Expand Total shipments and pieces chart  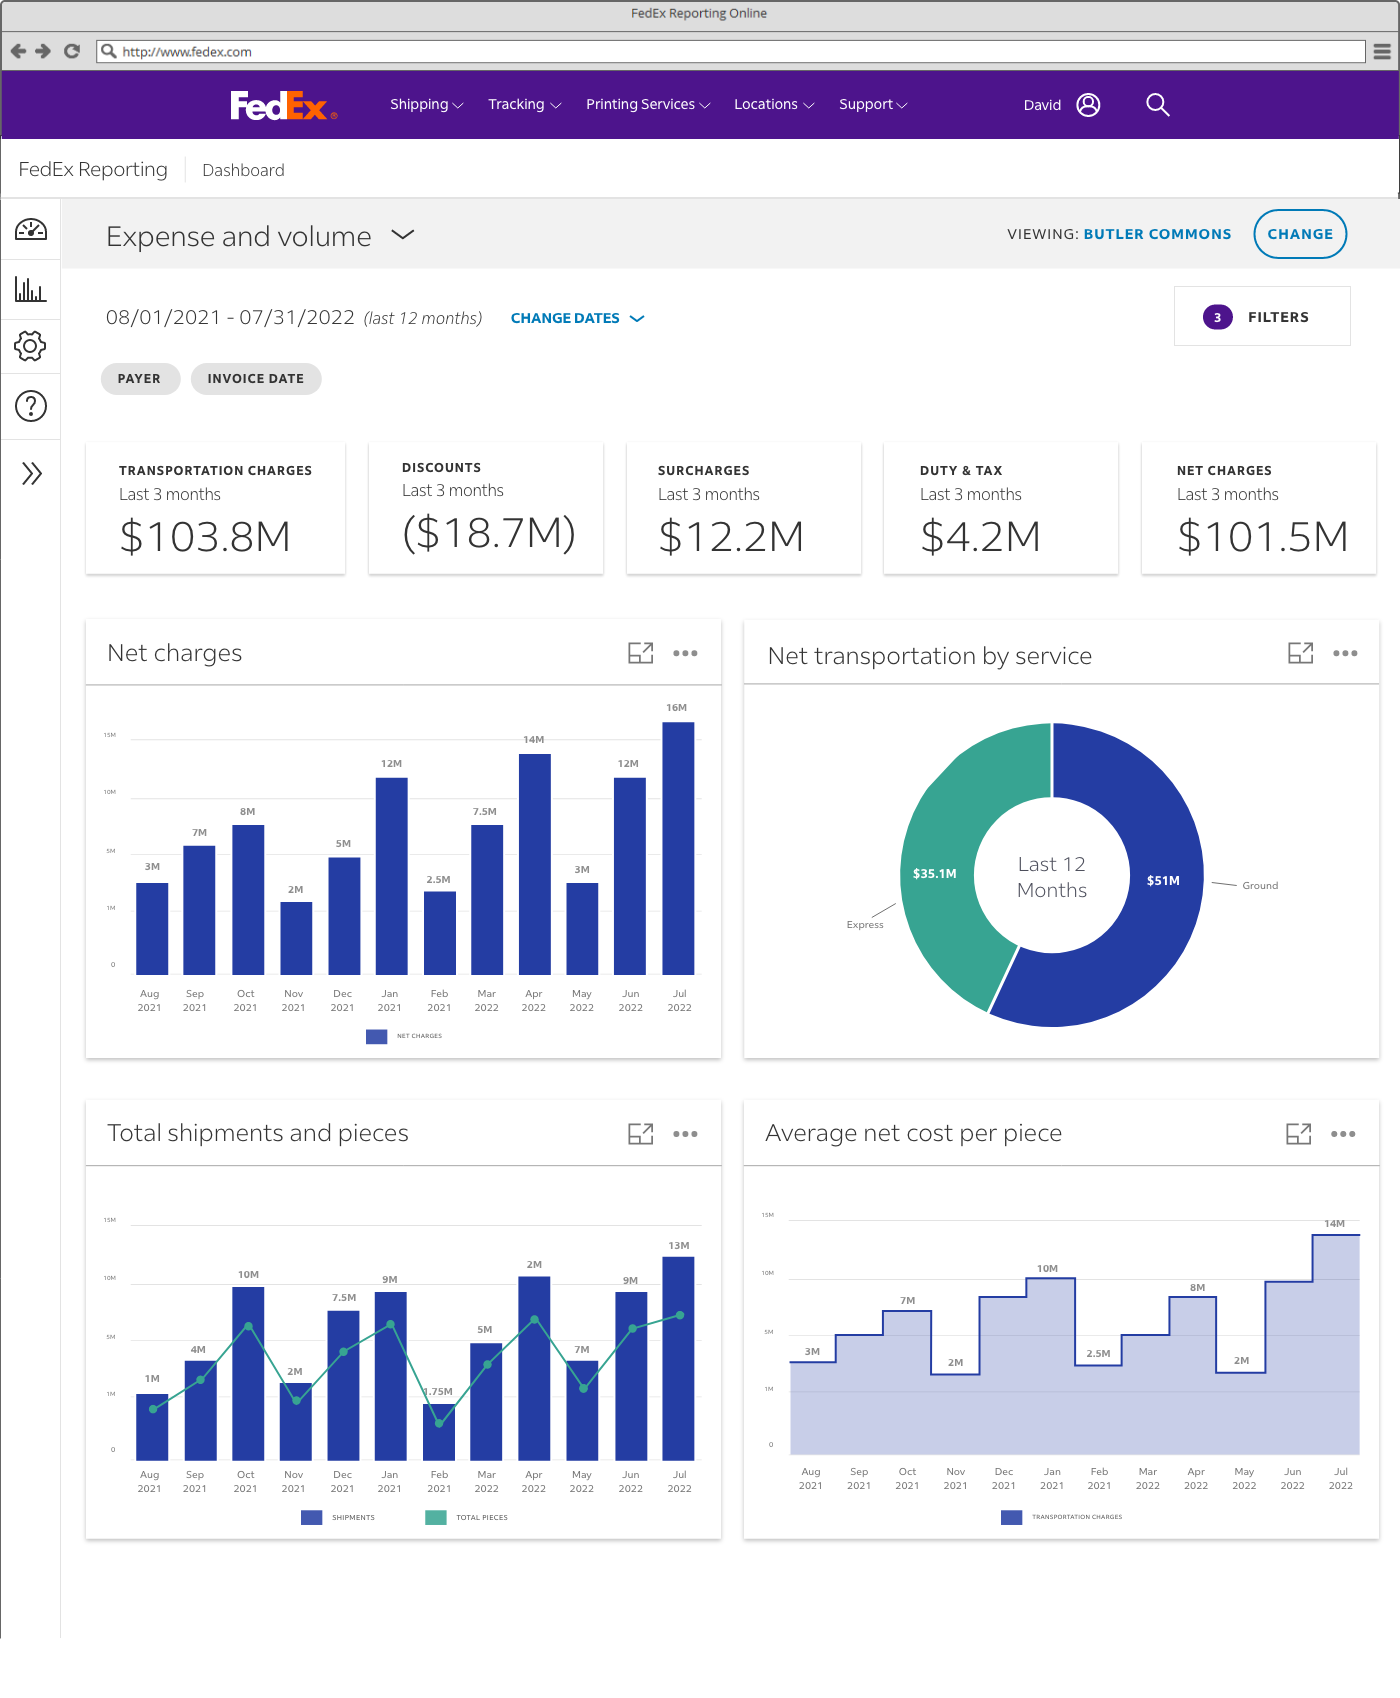(640, 1133)
